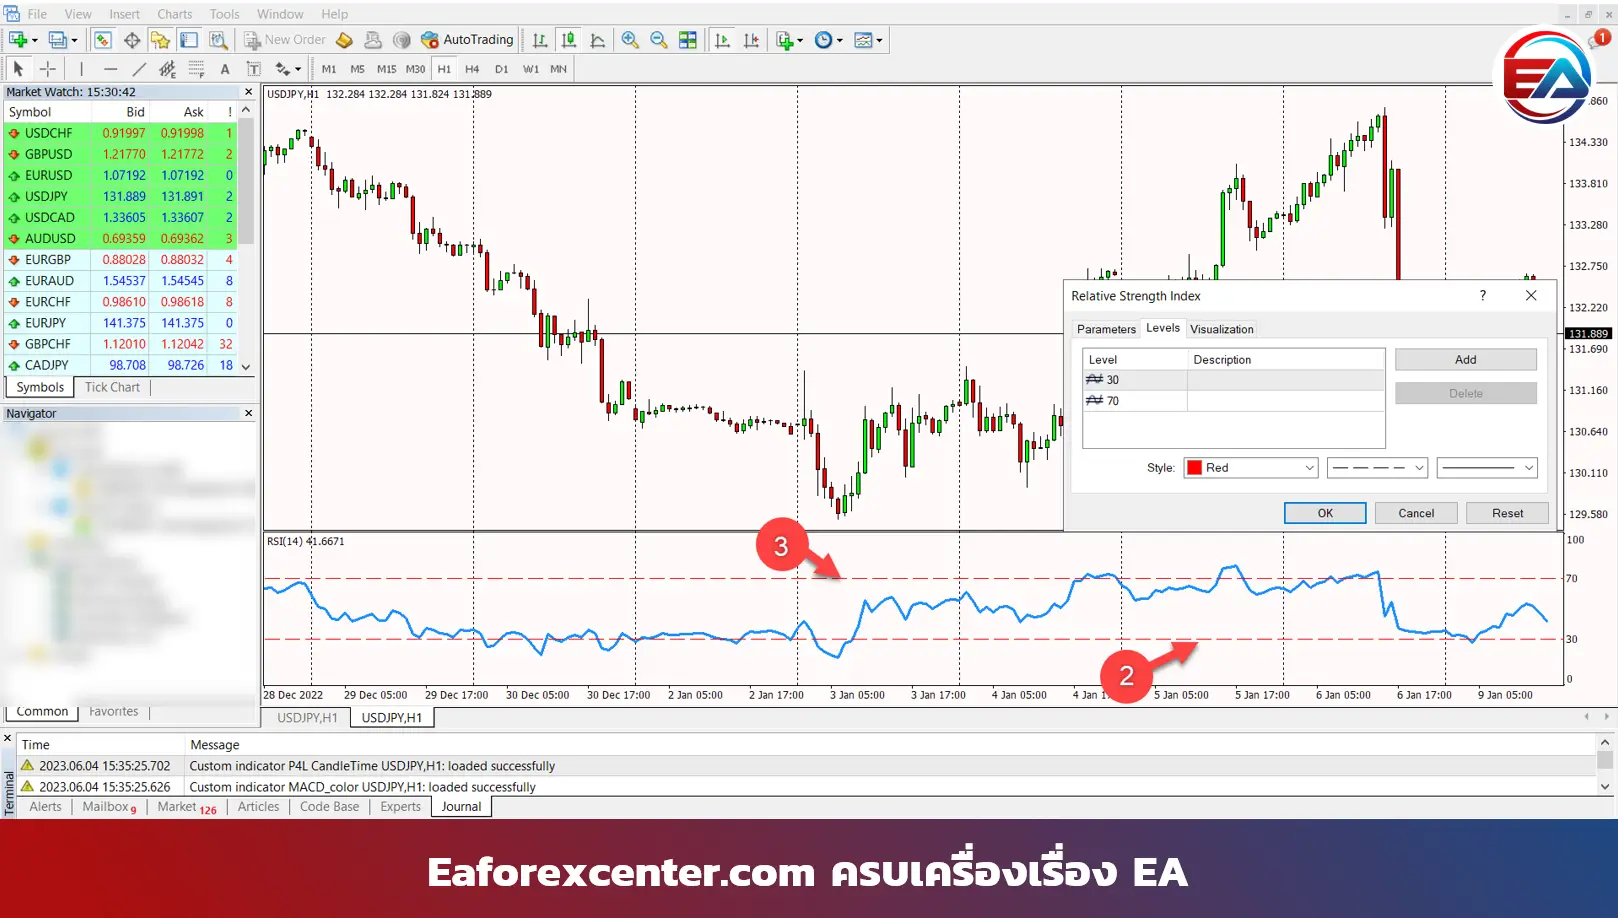This screenshot has width=1618, height=918.
Task: Open the dashed line style dropdown
Action: [x=1378, y=468]
